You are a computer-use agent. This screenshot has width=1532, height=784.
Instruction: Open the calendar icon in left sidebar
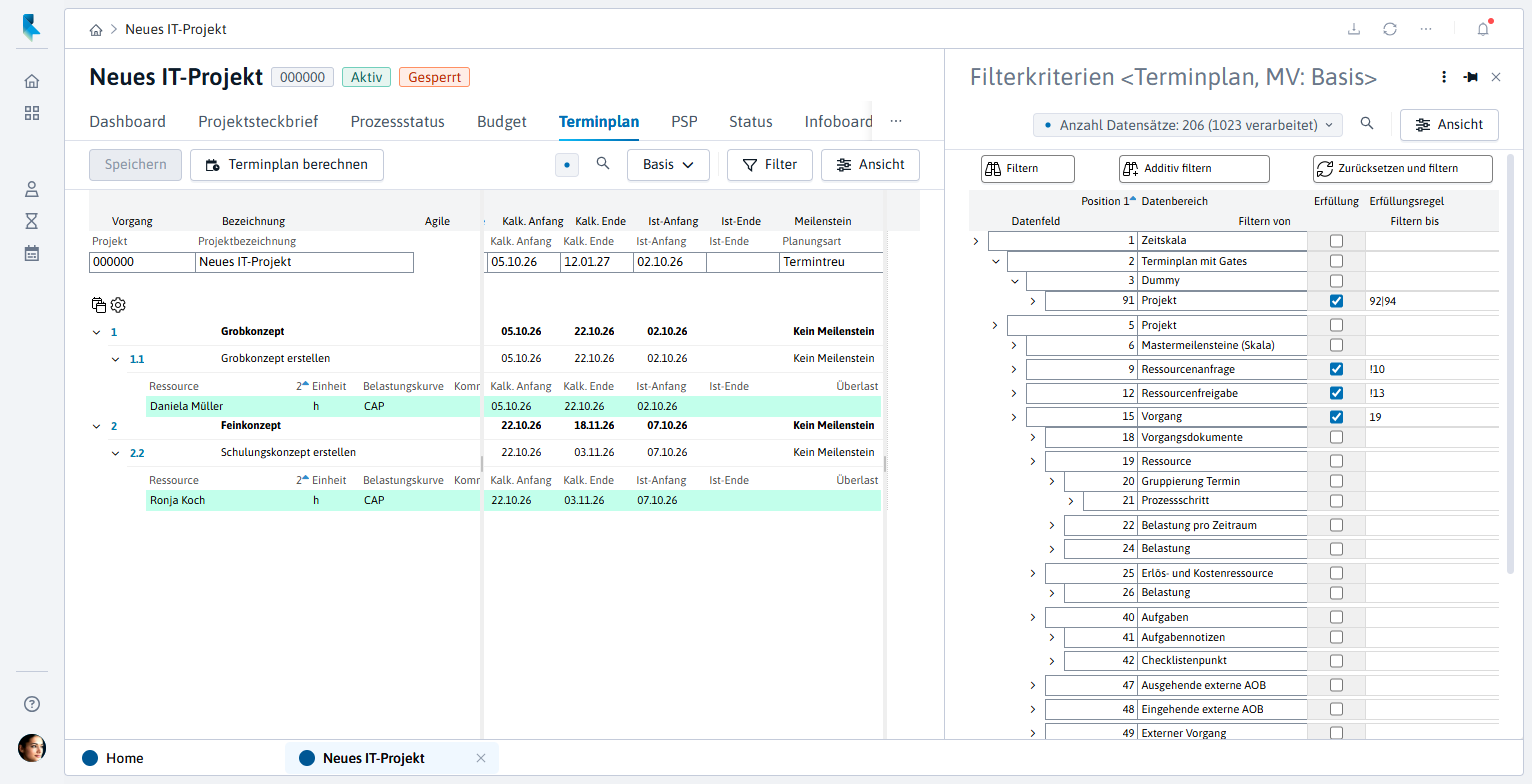click(x=32, y=253)
